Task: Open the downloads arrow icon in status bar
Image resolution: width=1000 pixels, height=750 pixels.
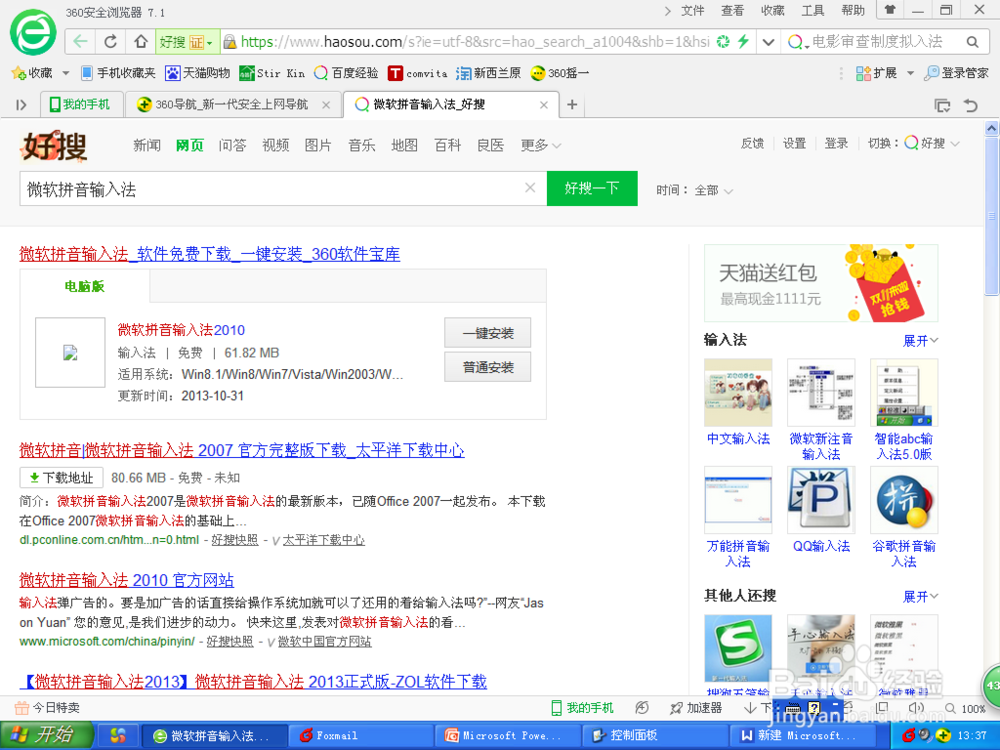Action: [751, 707]
